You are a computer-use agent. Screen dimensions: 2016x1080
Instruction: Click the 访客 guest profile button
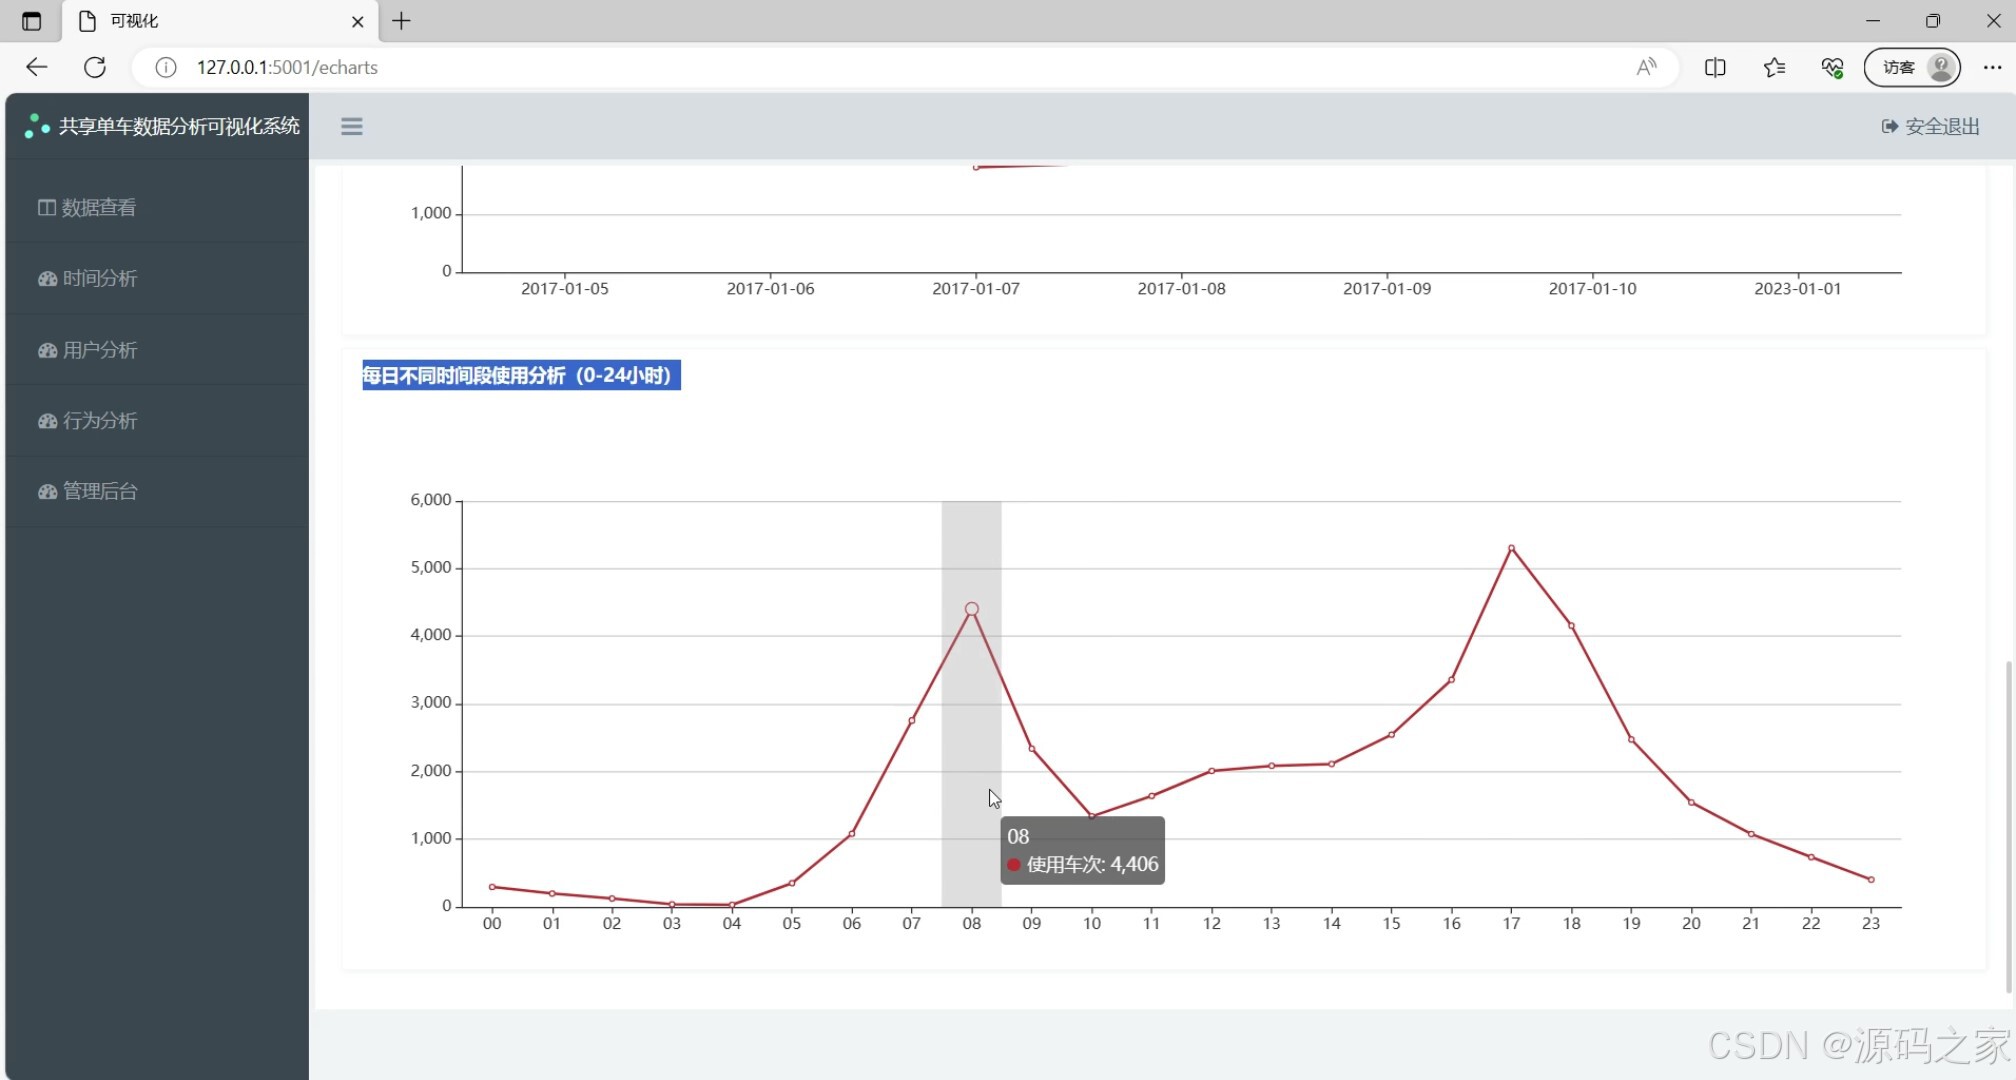point(1912,67)
